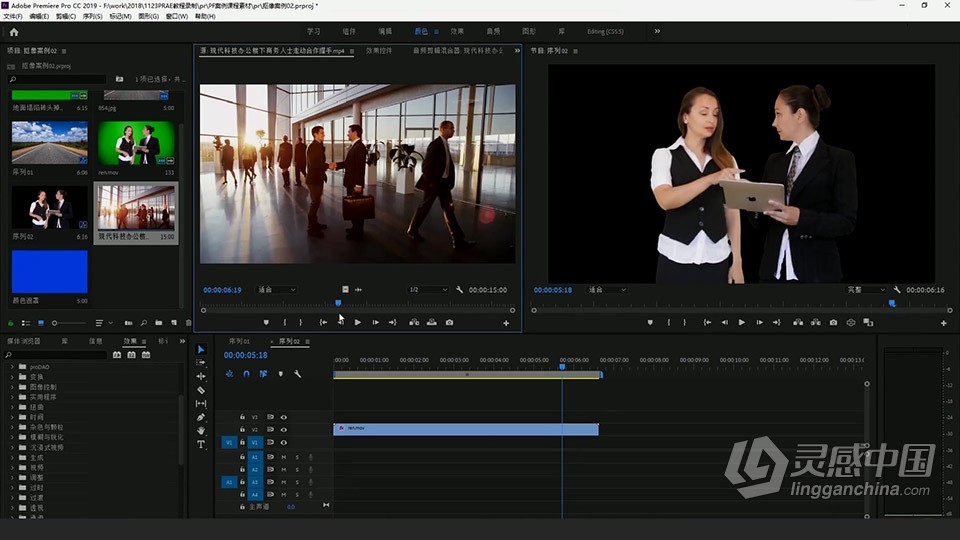Select the Ripple Edit tool
Viewport: 960px width, 540px height.
(201, 376)
